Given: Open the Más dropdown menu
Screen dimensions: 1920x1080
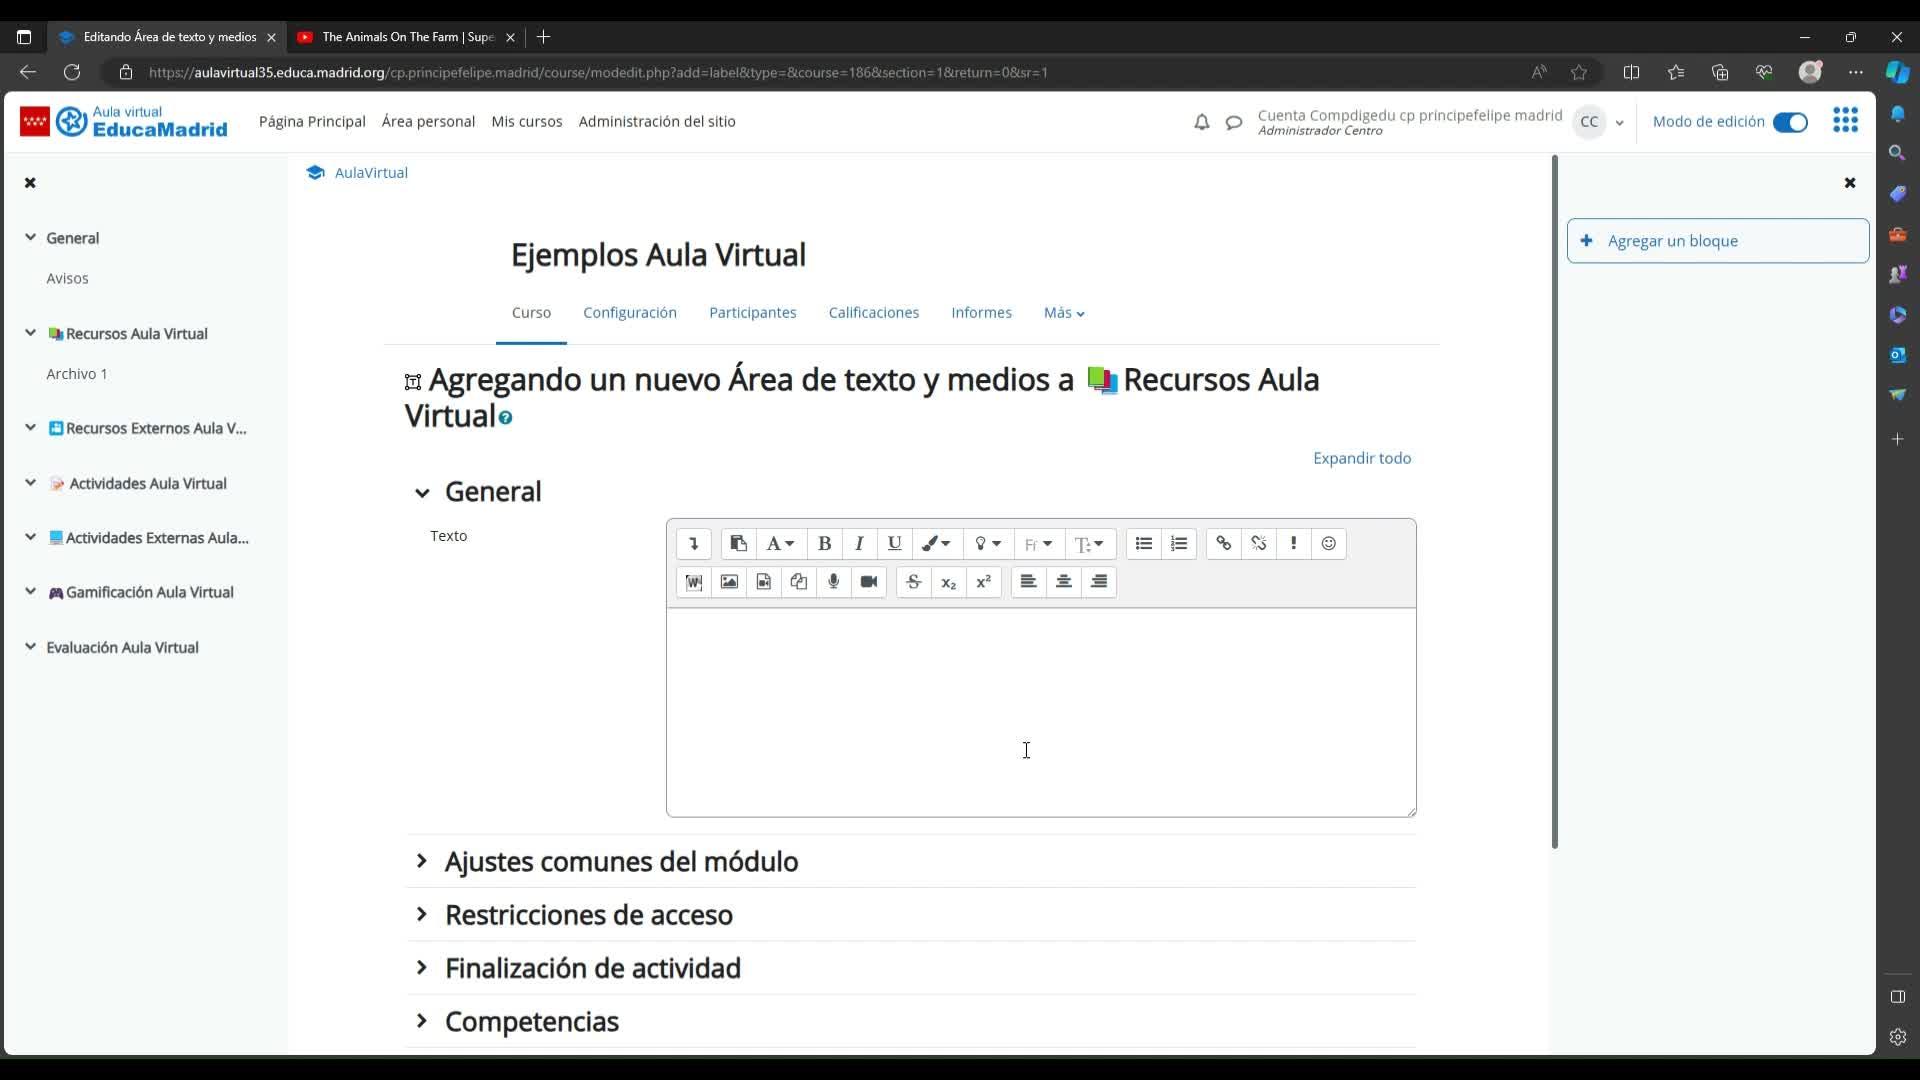Looking at the screenshot, I should pos(1063,312).
